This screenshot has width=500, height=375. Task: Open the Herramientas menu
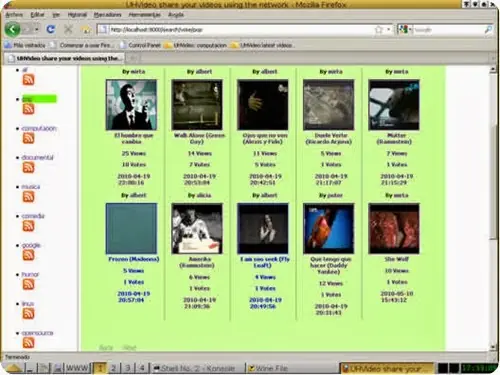[145, 15]
